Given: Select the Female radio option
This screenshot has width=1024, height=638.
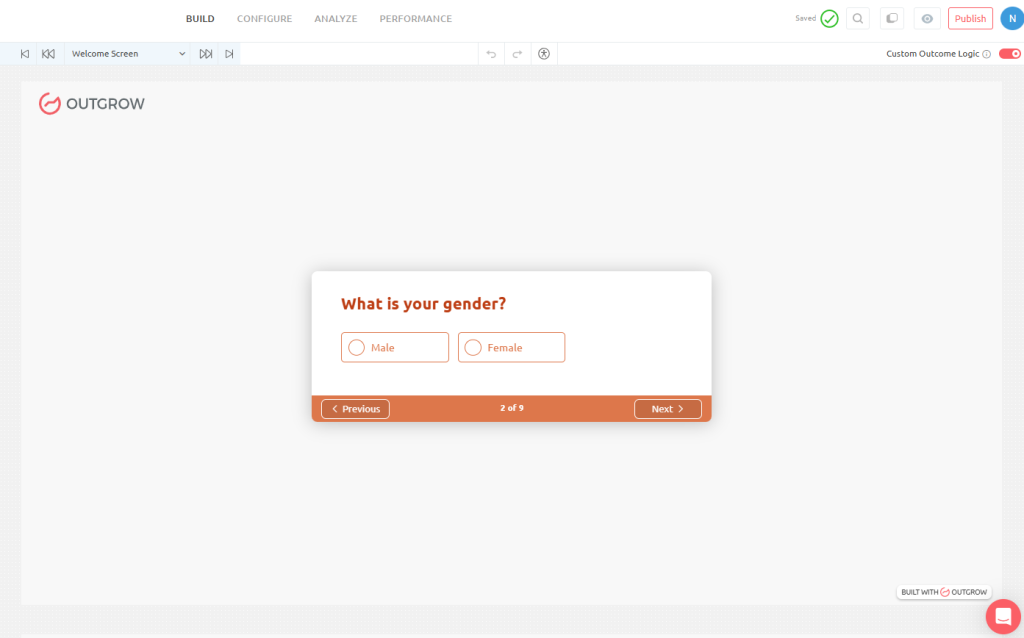Looking at the screenshot, I should click(x=473, y=348).
